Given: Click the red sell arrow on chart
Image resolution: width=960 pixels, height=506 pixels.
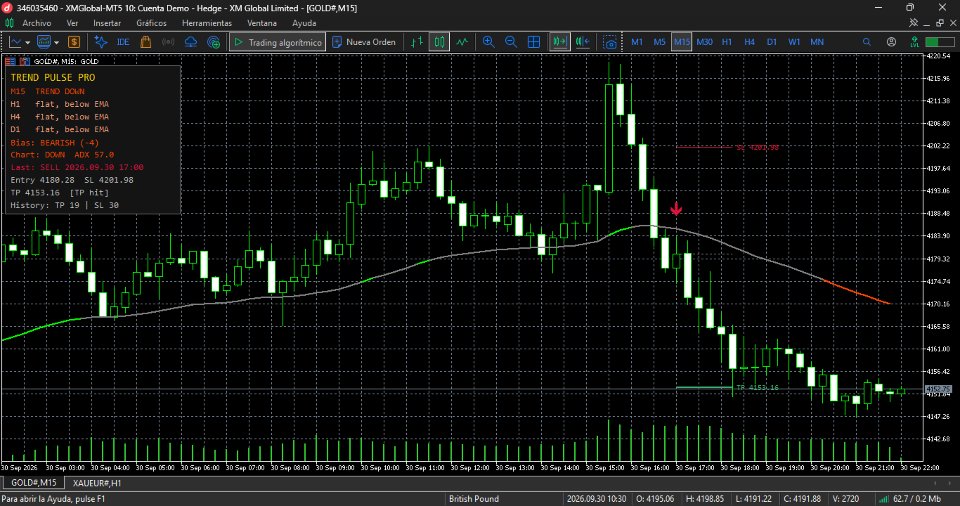Looking at the screenshot, I should [x=676, y=209].
